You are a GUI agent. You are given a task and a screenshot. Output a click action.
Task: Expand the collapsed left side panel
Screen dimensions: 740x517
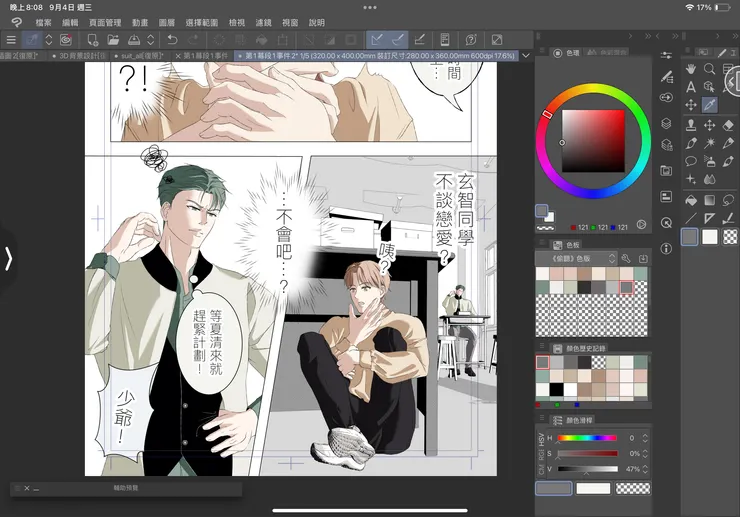coord(8,259)
